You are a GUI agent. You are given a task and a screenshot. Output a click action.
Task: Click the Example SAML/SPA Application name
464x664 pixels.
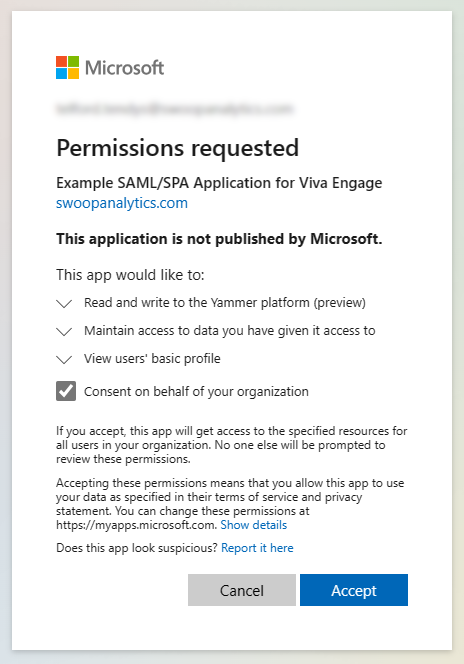click(219, 183)
